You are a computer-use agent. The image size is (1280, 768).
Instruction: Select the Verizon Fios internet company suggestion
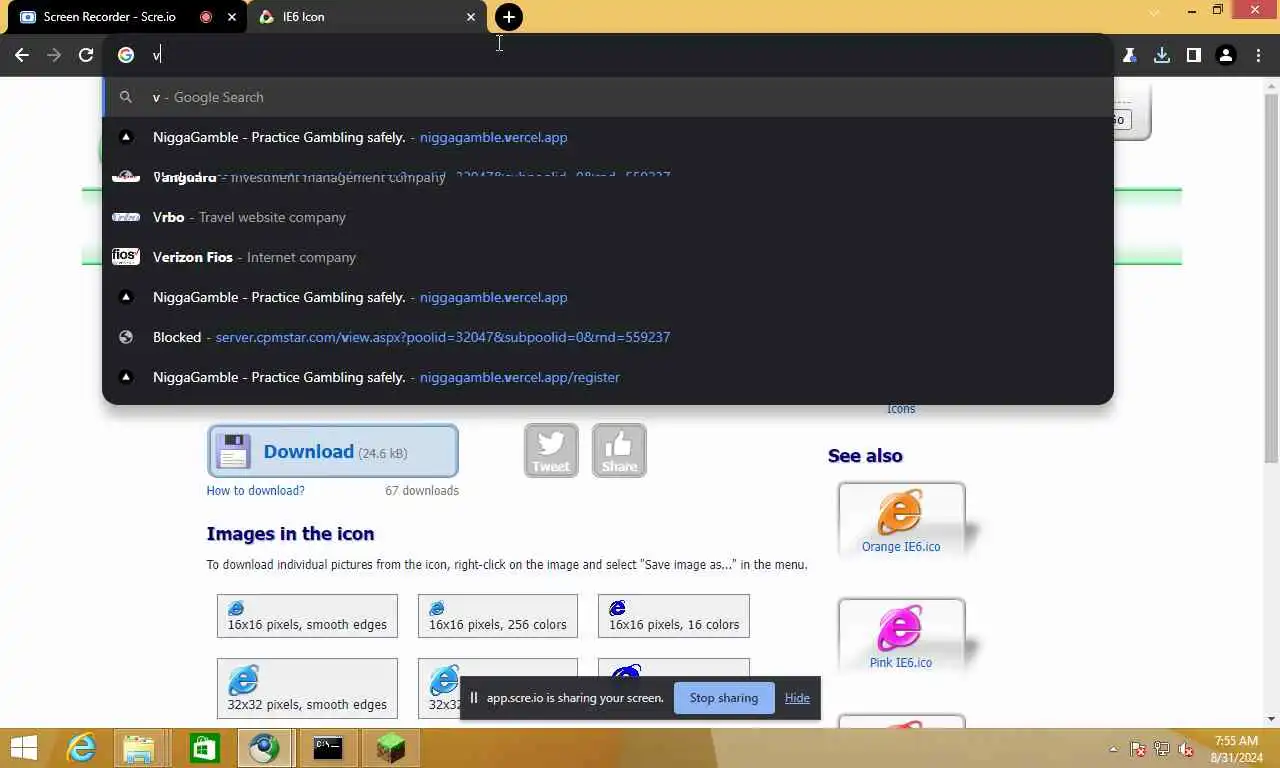tap(608, 257)
